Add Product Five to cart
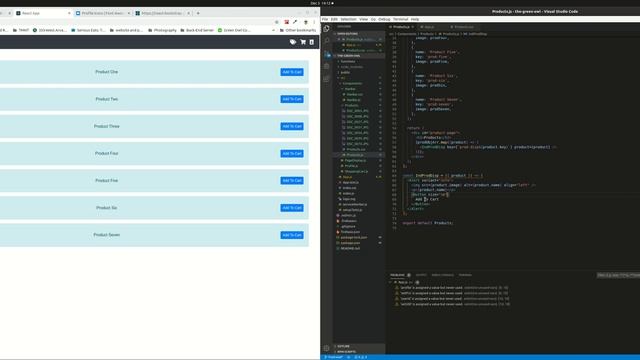Image resolution: width=640 pixels, height=360 pixels. pyautogui.click(x=292, y=180)
